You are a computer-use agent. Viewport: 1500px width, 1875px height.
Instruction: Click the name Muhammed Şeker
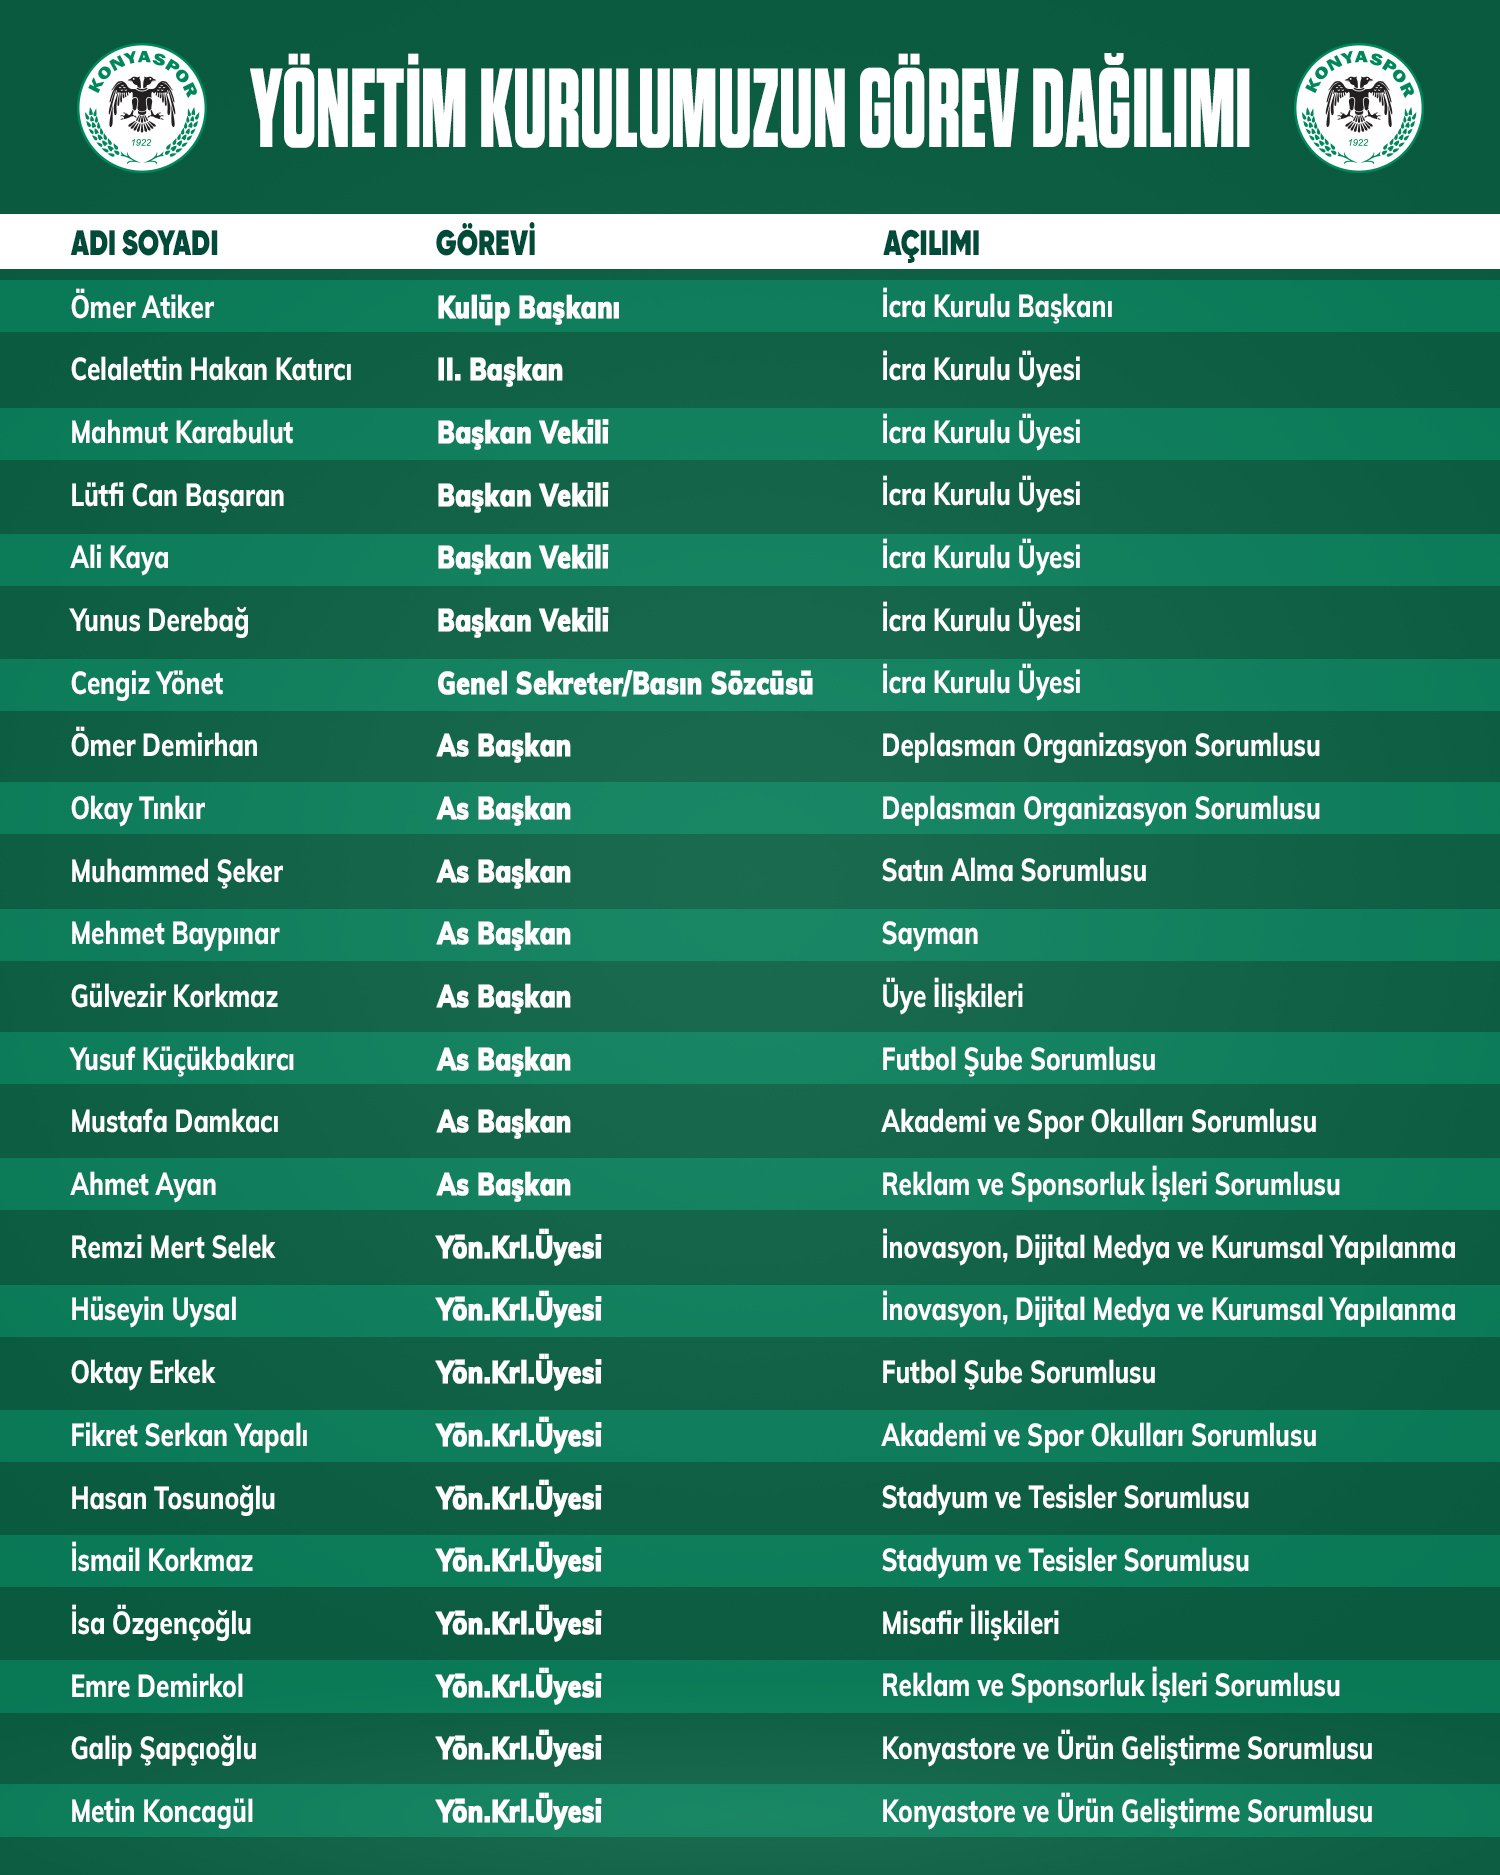coord(177,872)
